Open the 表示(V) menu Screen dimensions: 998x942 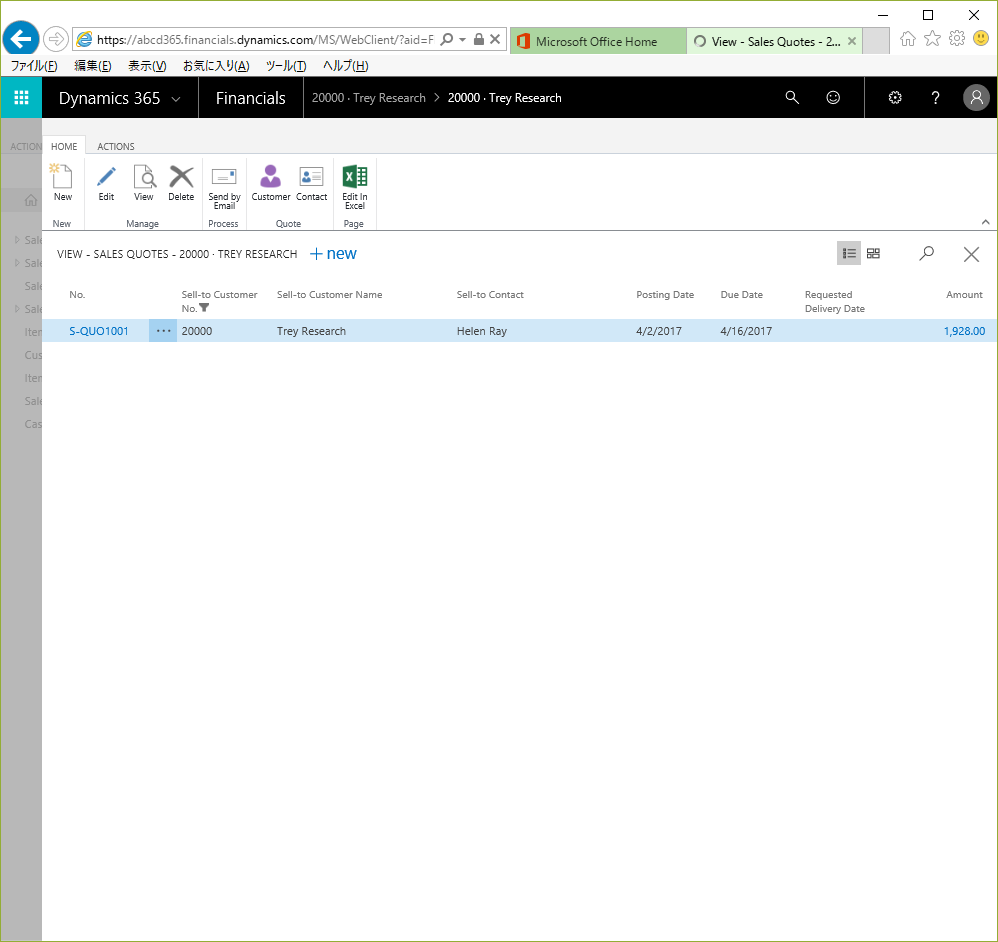147,66
